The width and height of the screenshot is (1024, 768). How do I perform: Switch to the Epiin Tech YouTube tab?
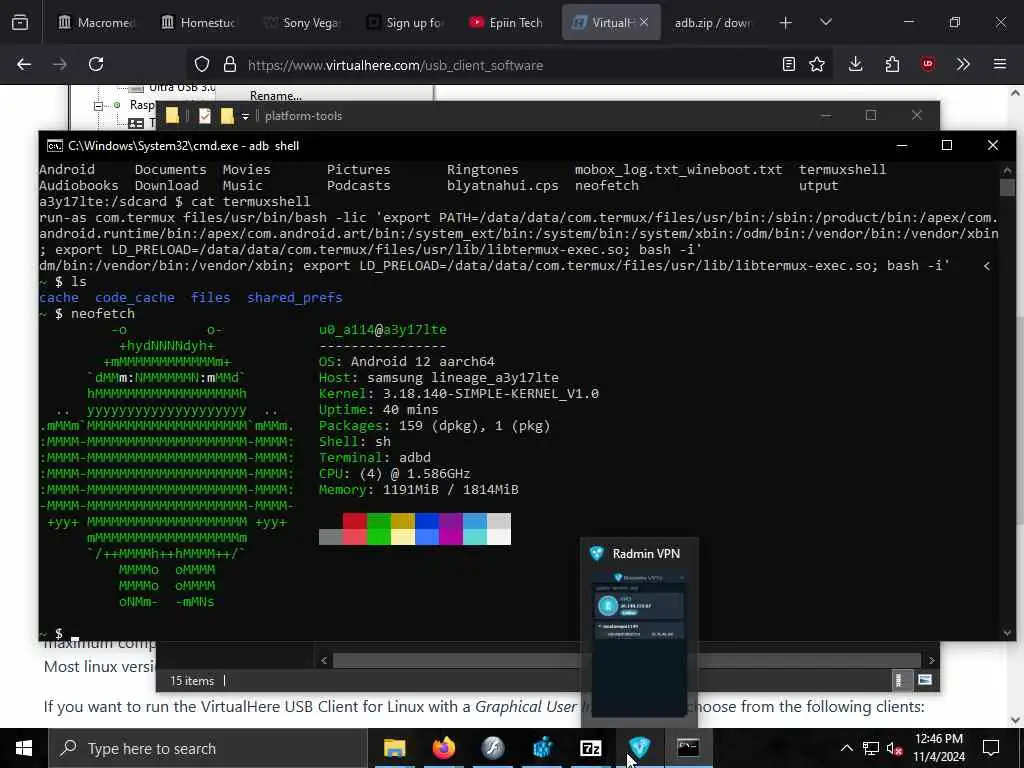pos(507,23)
